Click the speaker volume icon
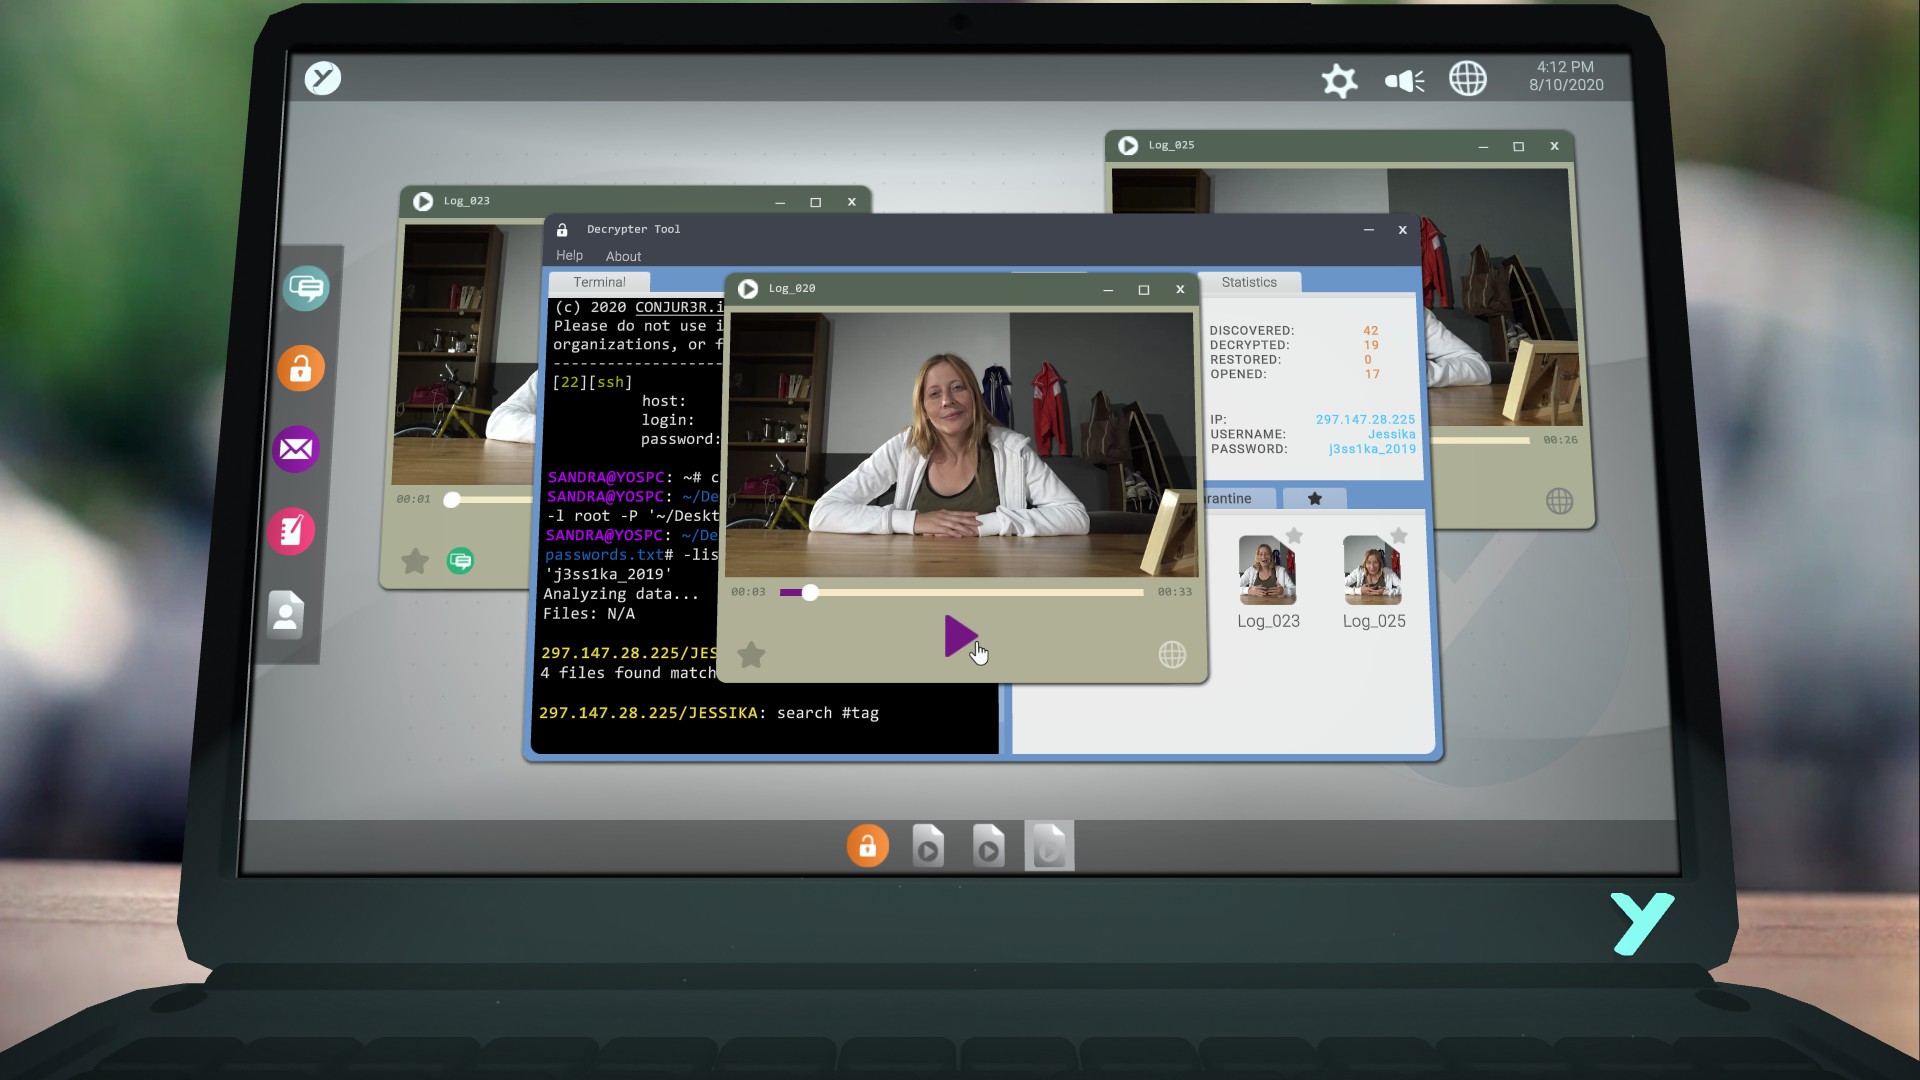This screenshot has width=1920, height=1080. 1404,80
